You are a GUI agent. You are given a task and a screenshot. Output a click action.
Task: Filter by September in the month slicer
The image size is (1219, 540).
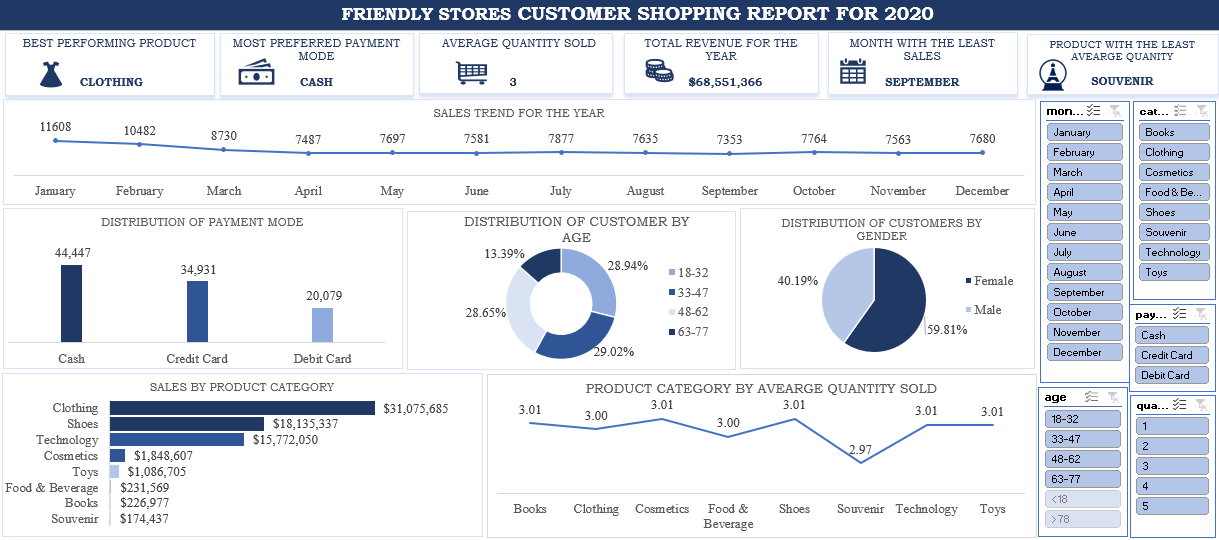point(1084,292)
